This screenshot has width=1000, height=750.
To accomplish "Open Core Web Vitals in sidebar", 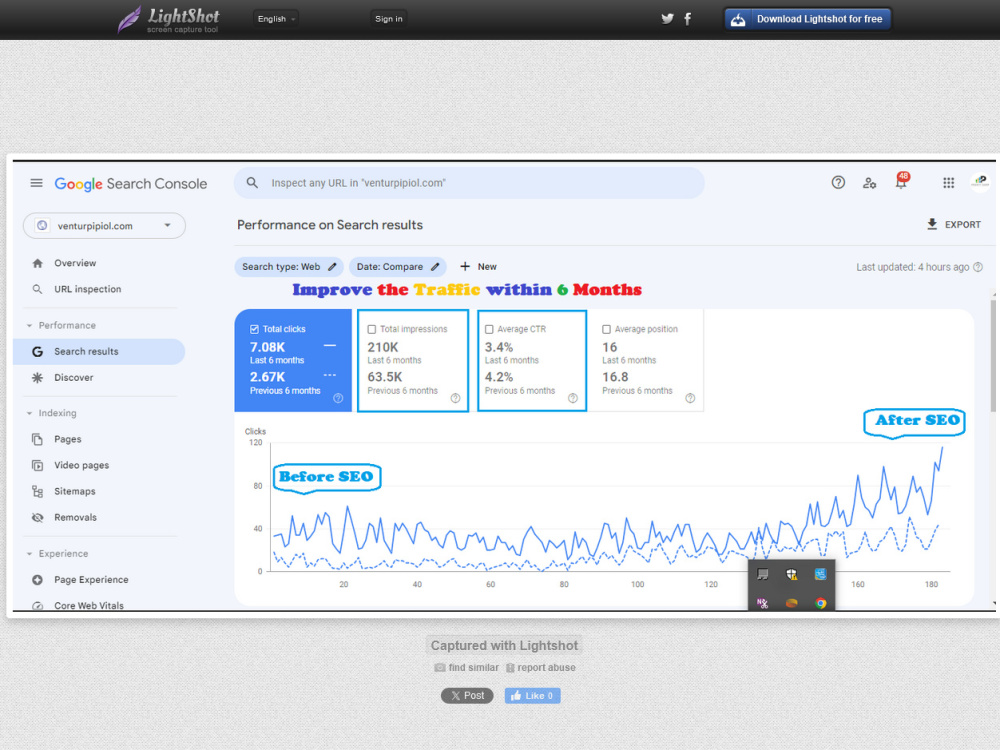I will click(x=89, y=605).
